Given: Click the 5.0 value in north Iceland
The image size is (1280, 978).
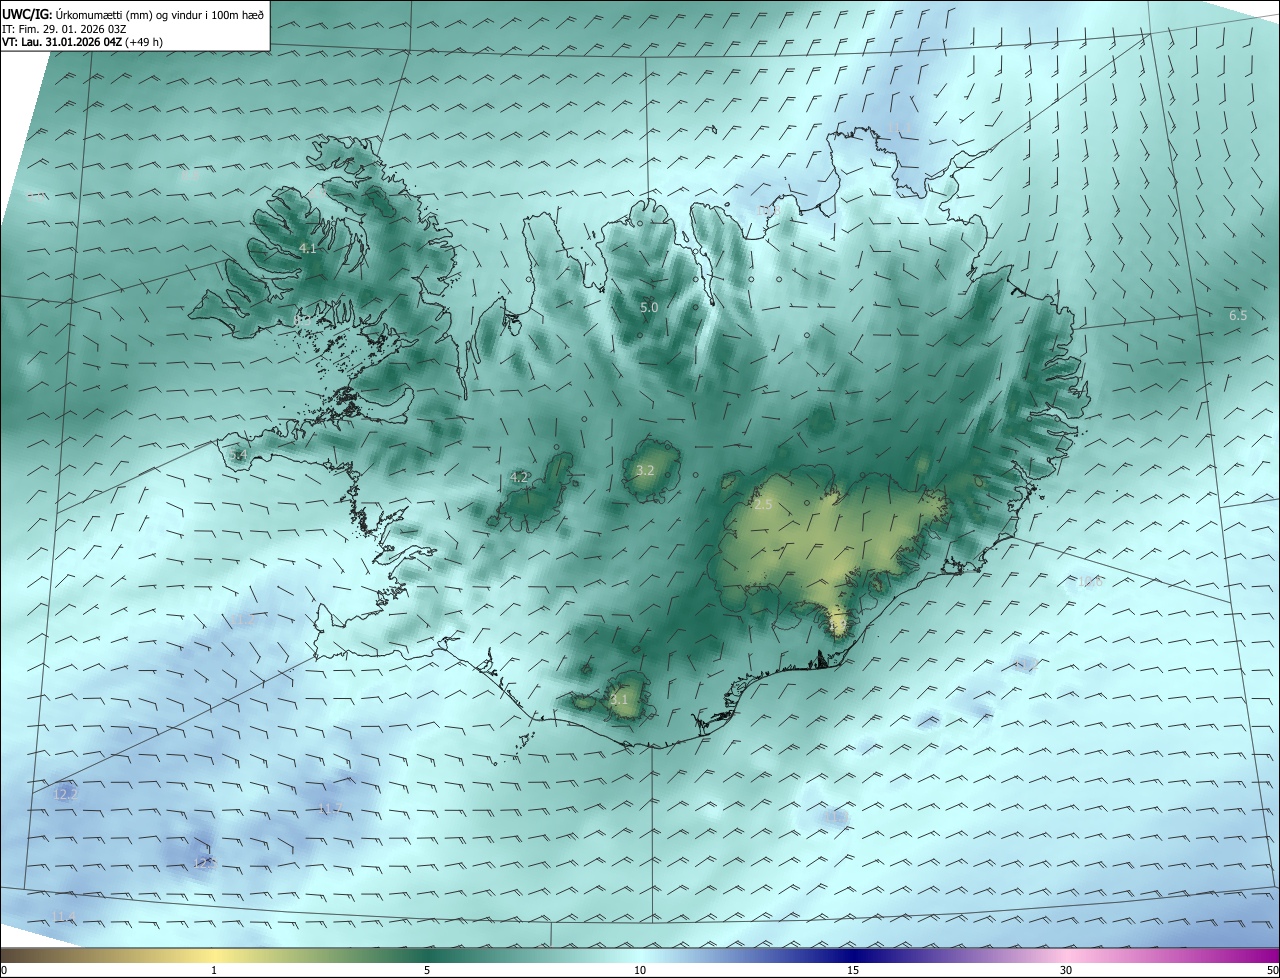Looking at the screenshot, I should tap(649, 308).
